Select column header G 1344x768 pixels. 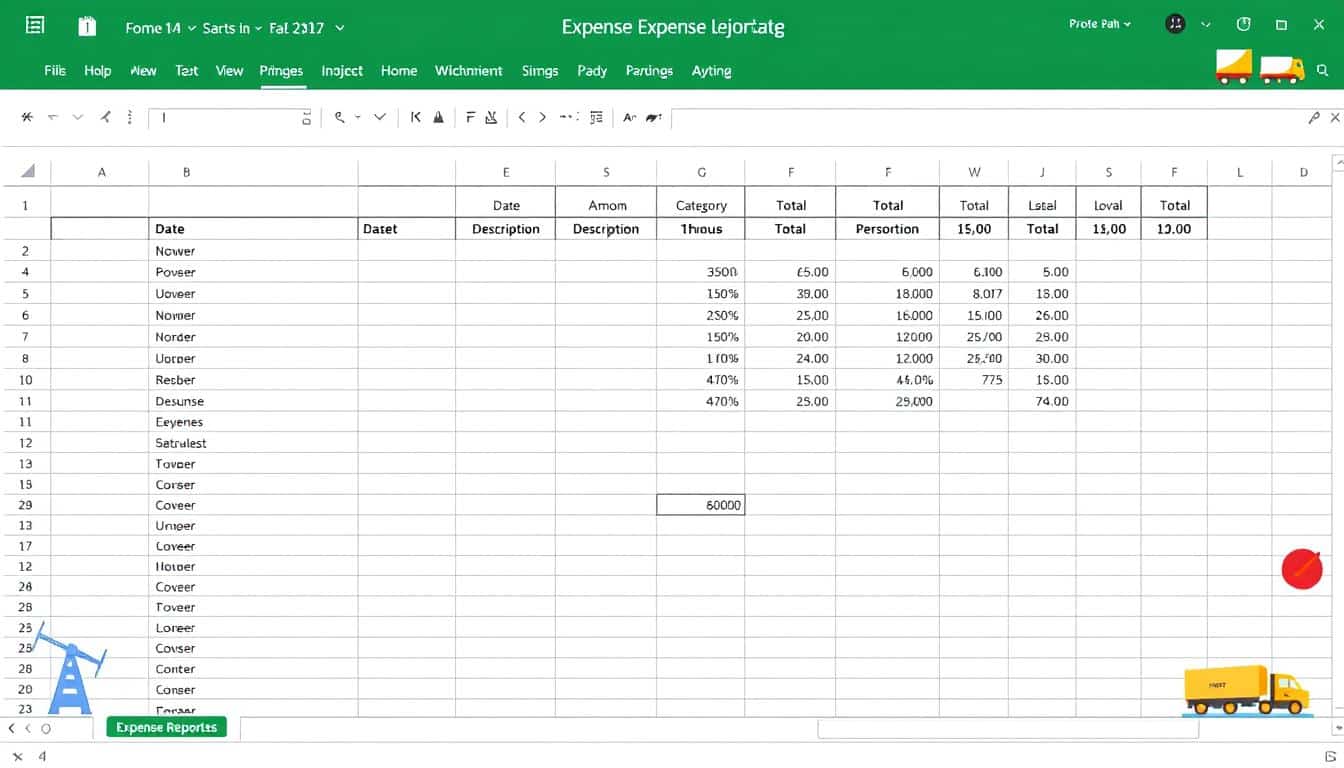point(701,172)
